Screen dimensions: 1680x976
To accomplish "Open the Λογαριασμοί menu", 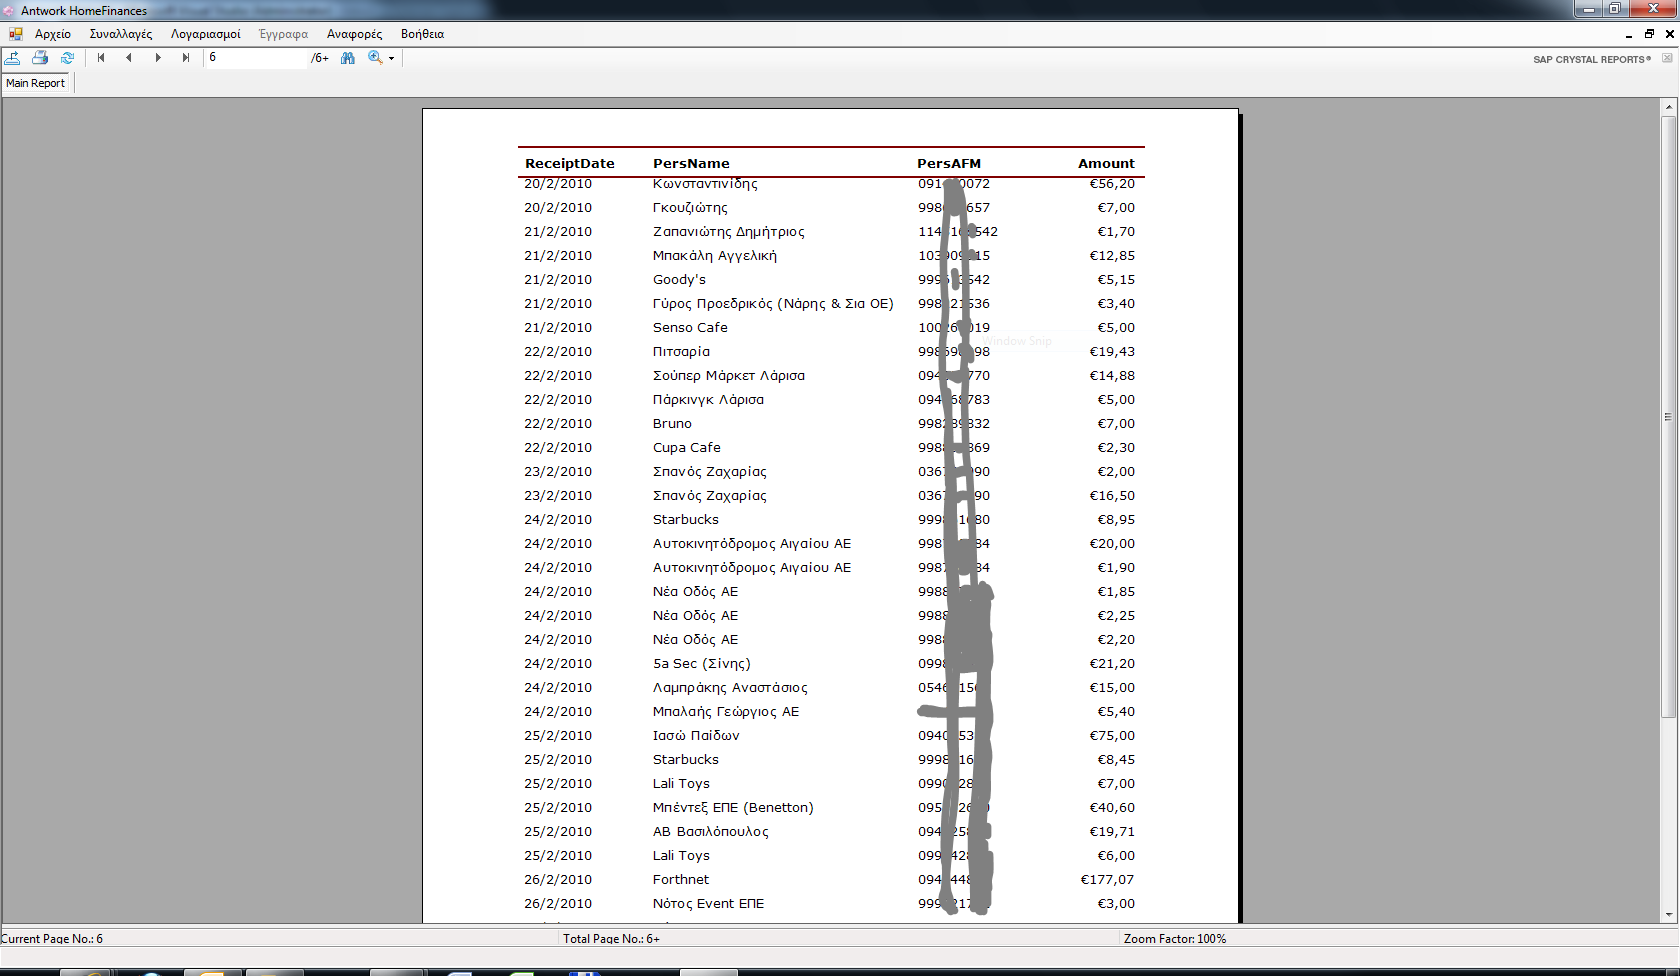I will point(206,34).
